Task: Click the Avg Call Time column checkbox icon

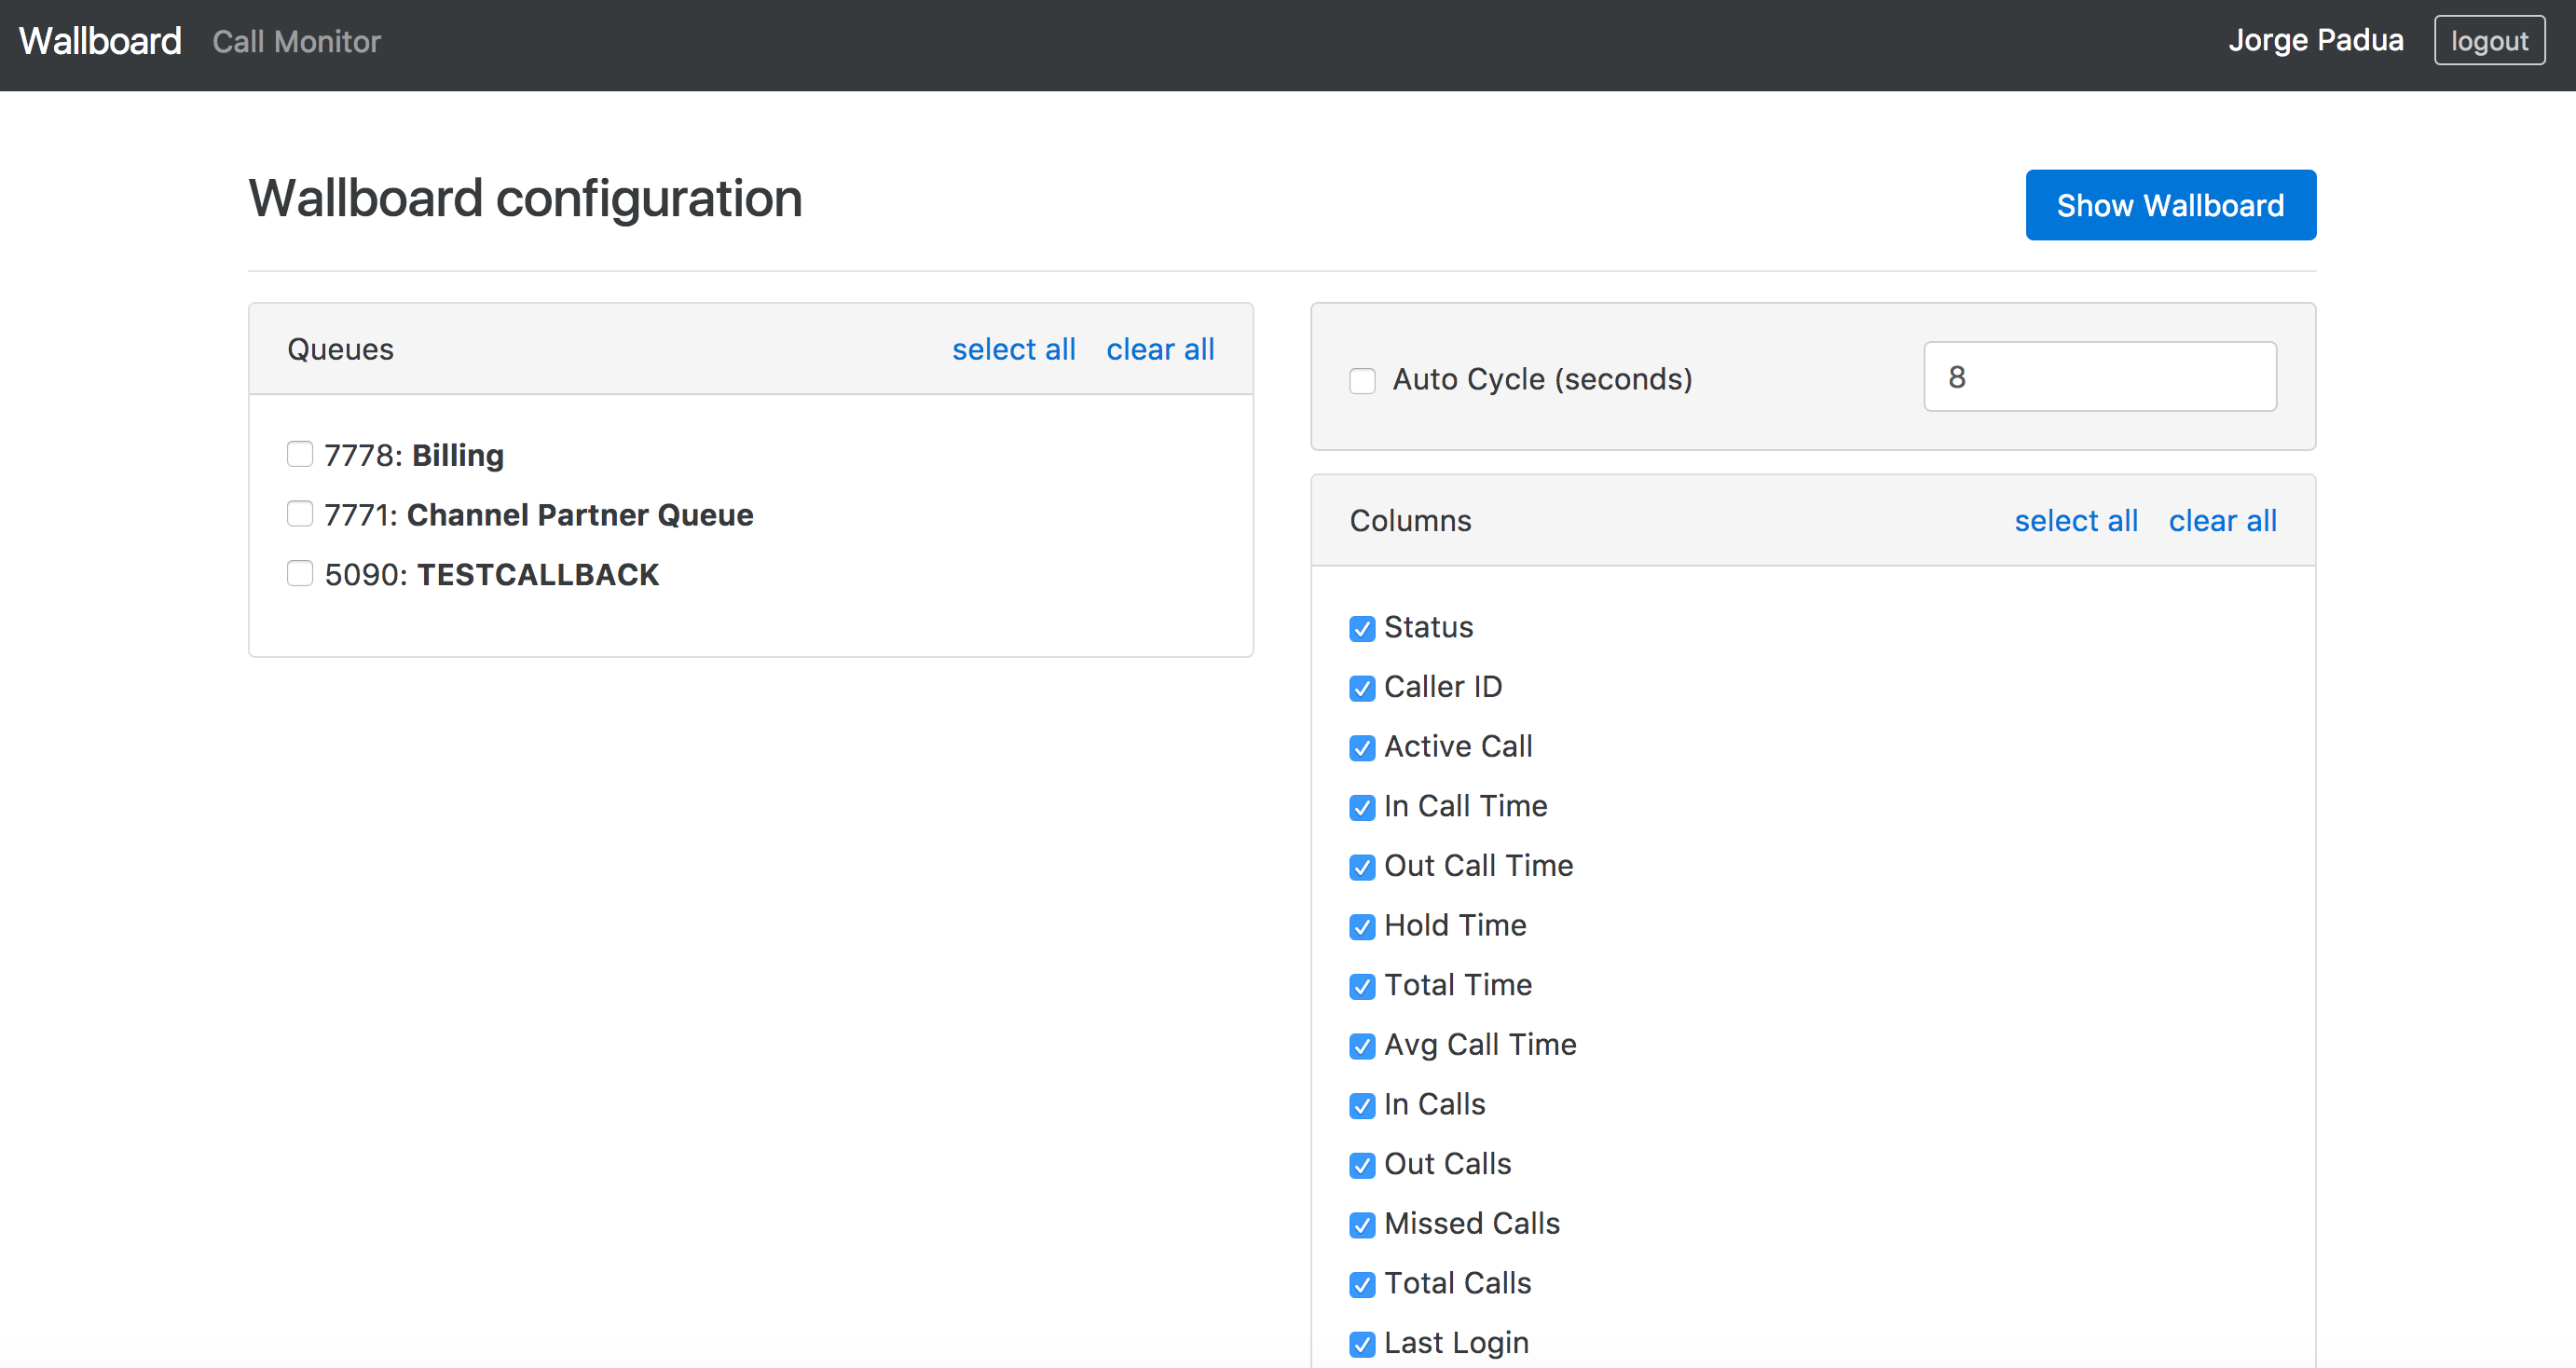Action: point(1363,1046)
